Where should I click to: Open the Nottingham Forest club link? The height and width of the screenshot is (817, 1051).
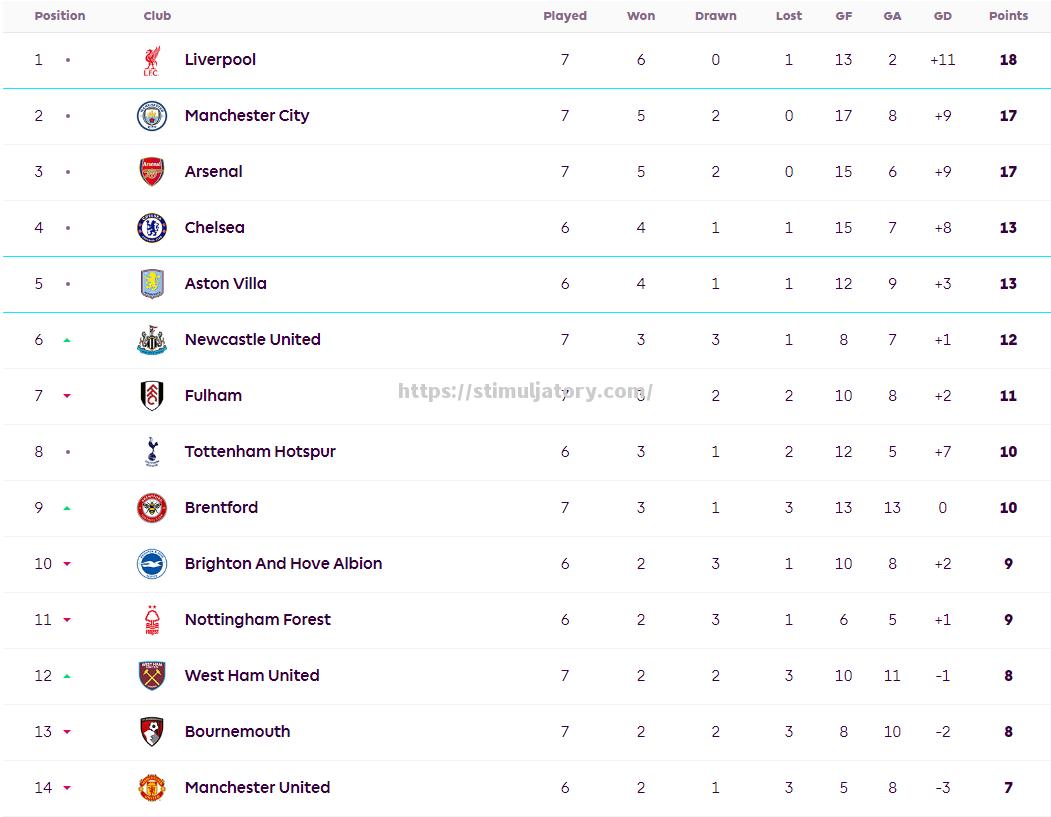click(257, 620)
